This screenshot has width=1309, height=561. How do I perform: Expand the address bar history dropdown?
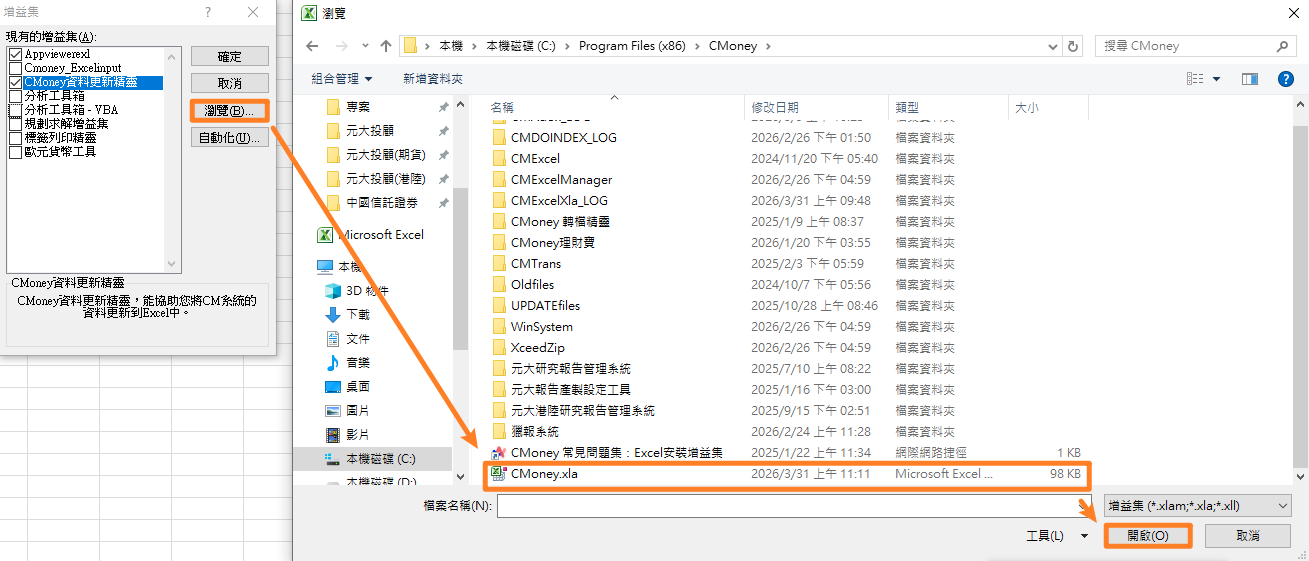(1053, 46)
